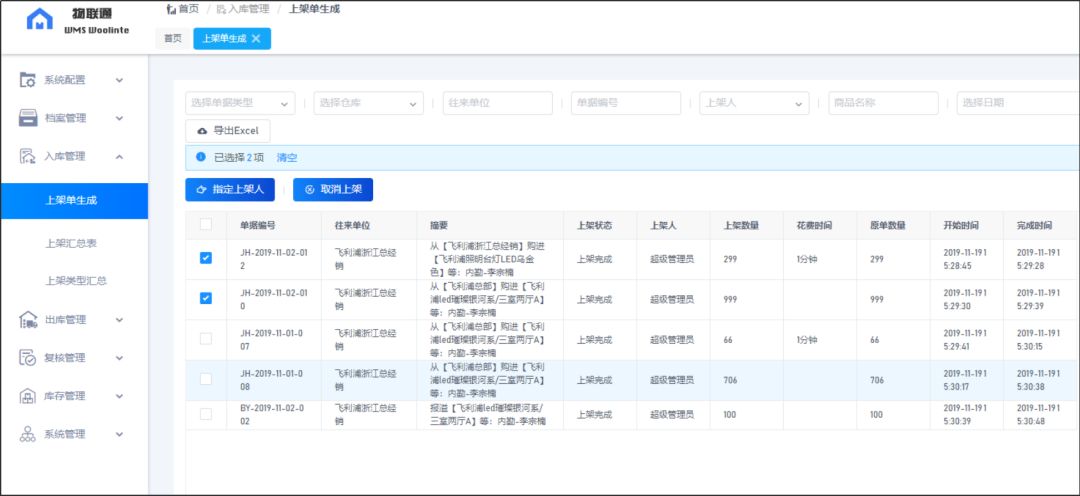Expand the 出库管理 menu chevron

click(119, 320)
